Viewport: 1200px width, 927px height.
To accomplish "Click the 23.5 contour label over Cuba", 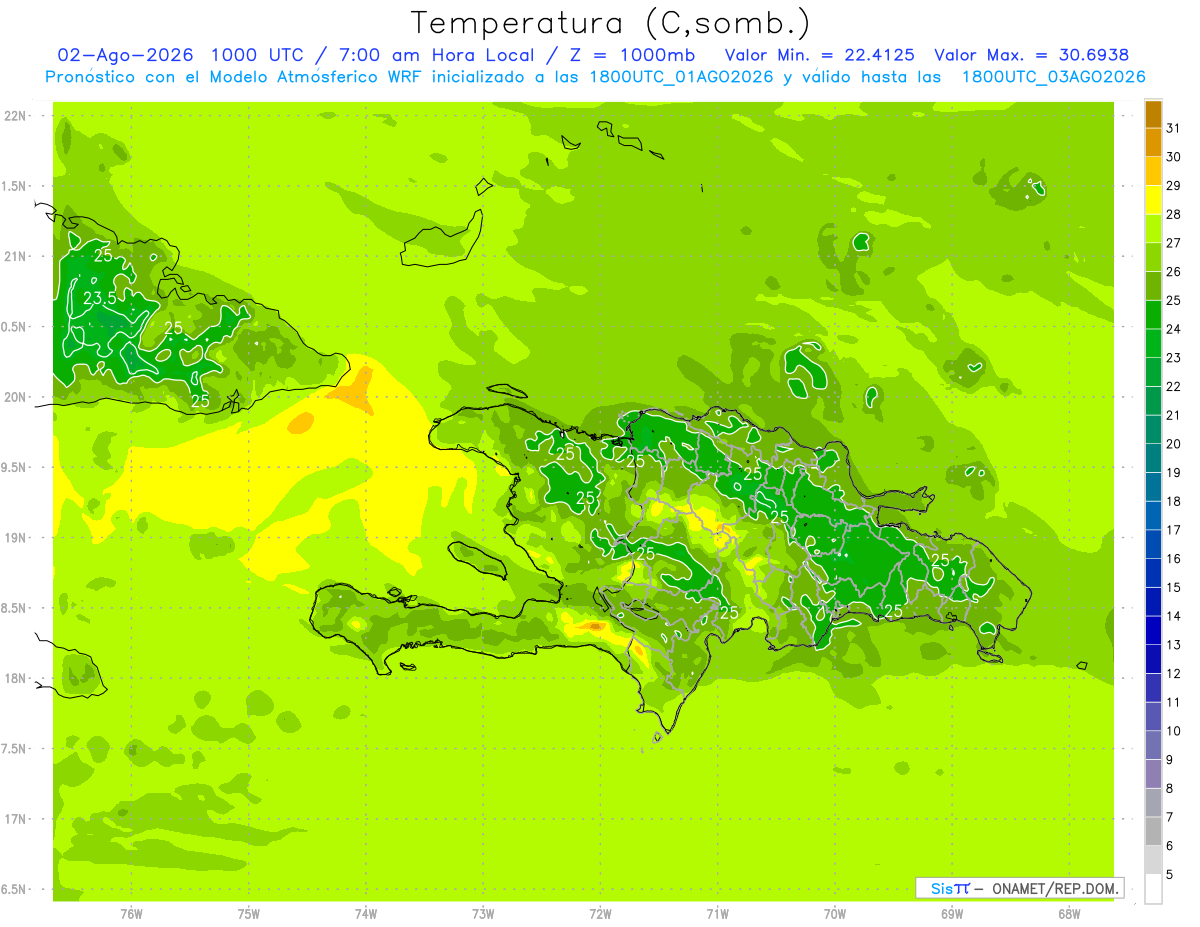I will [x=101, y=298].
